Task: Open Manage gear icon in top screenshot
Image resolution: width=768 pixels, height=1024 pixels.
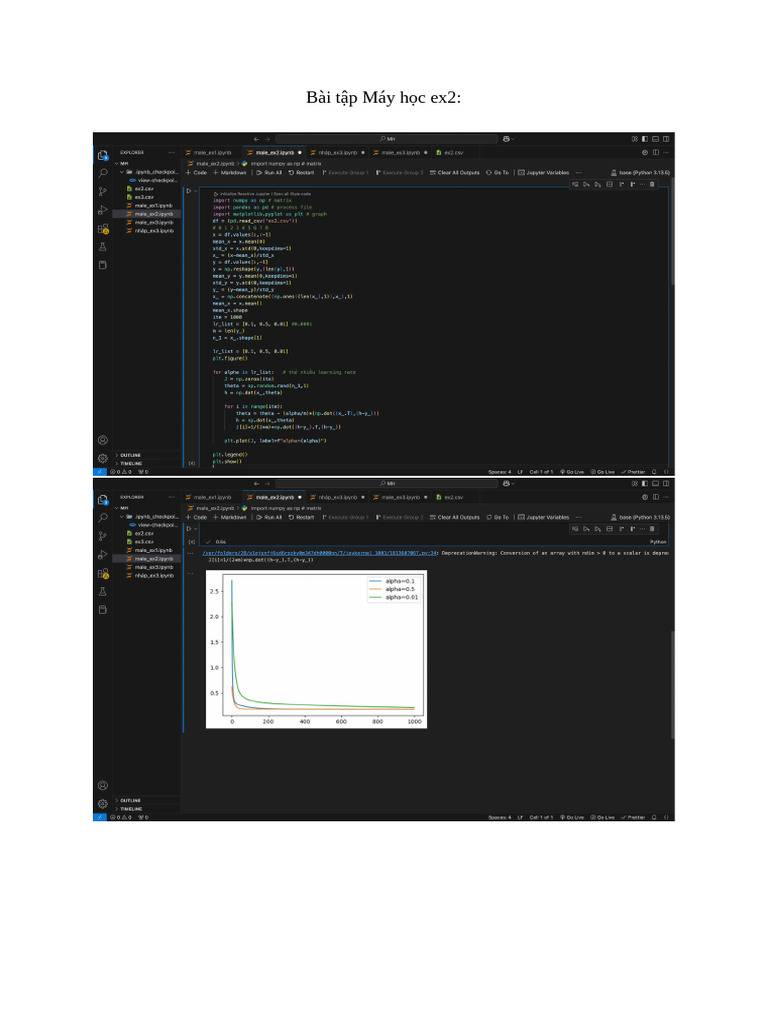Action: (103, 458)
